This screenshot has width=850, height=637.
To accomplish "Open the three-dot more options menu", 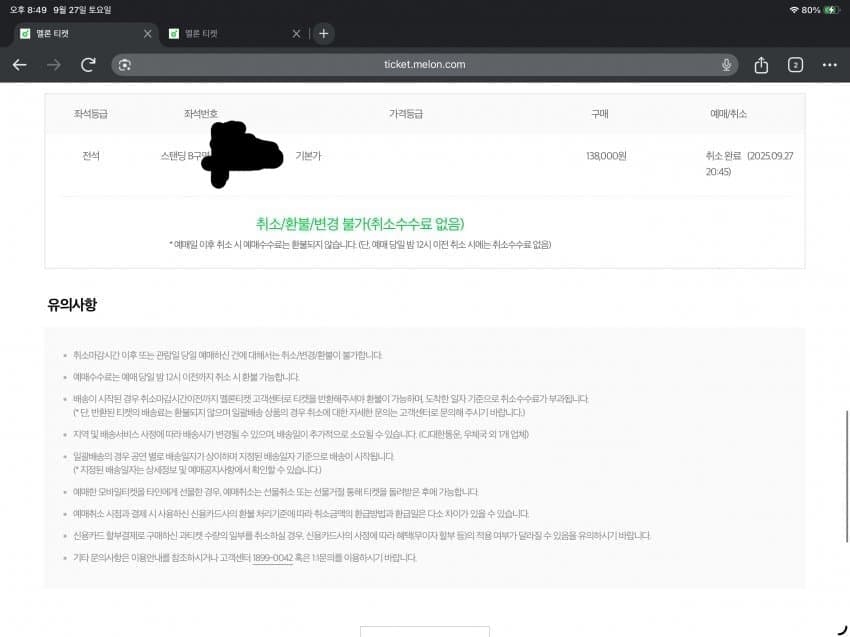I will click(x=829, y=64).
